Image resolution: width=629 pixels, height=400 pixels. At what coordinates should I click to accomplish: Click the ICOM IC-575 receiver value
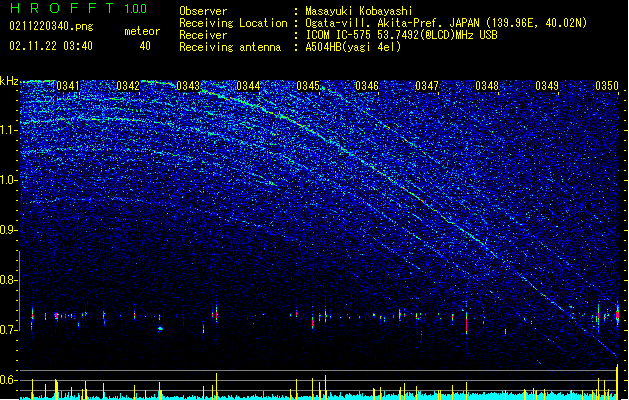(x=401, y=35)
